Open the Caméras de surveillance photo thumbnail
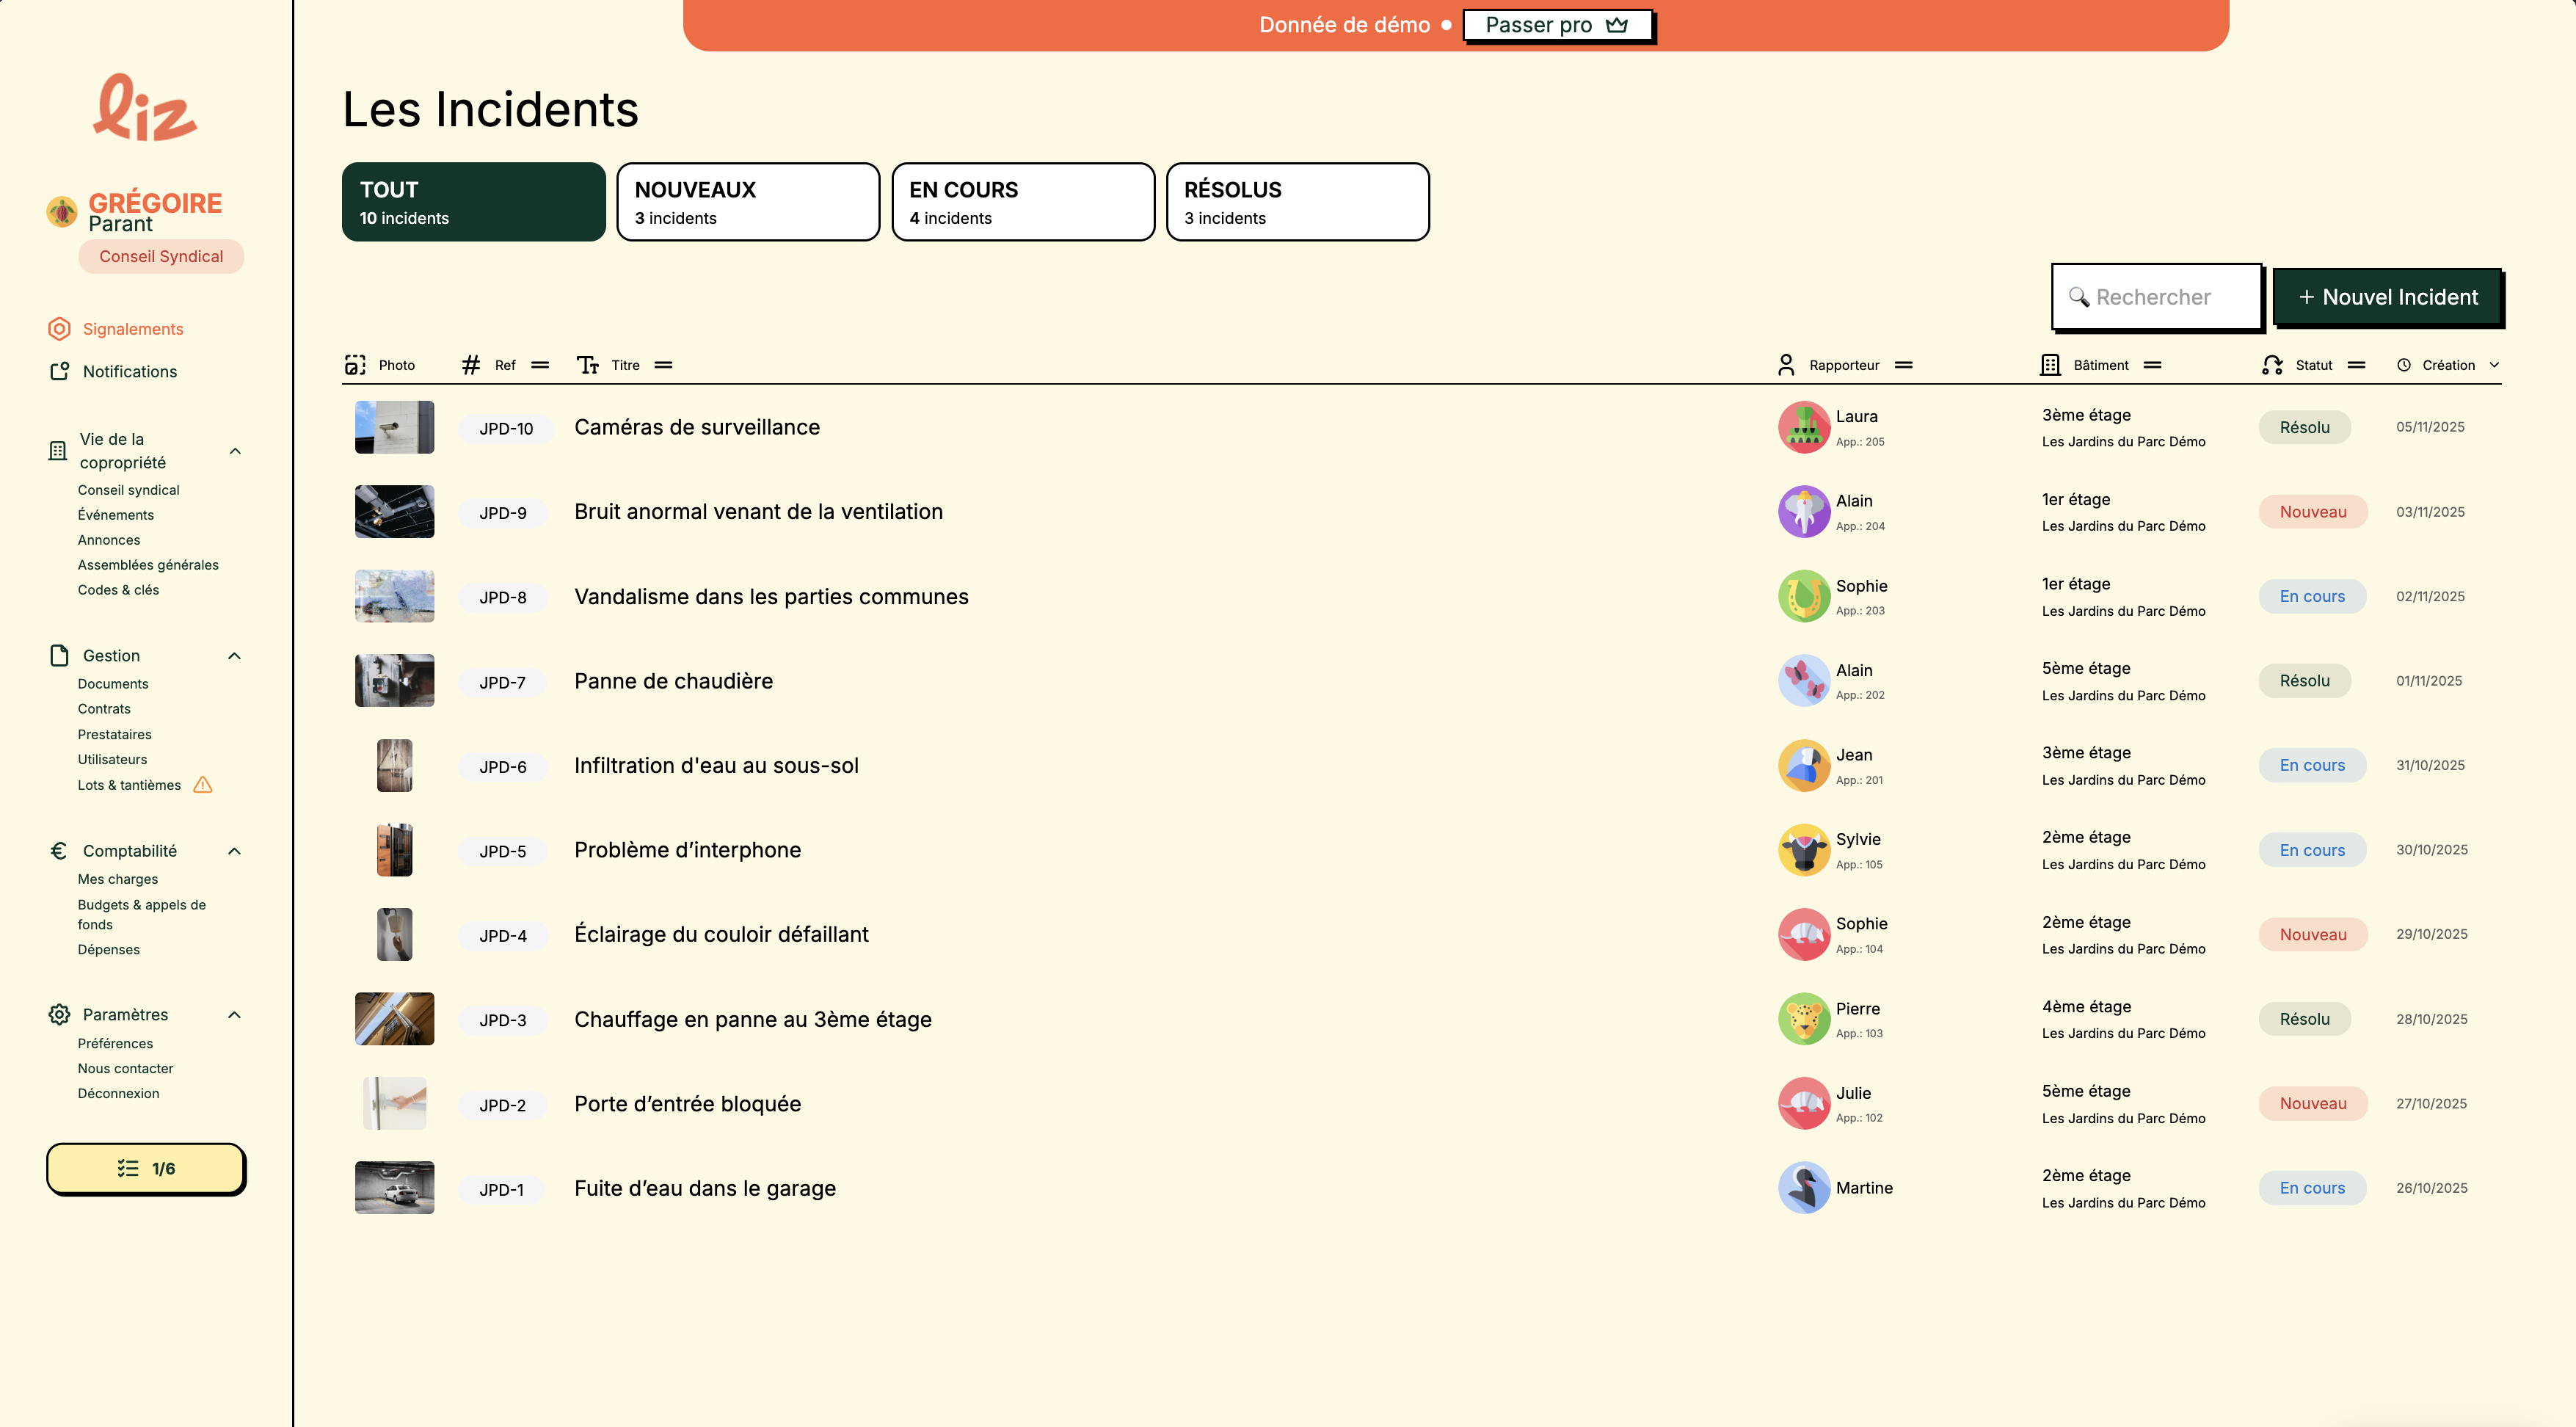 click(395, 427)
